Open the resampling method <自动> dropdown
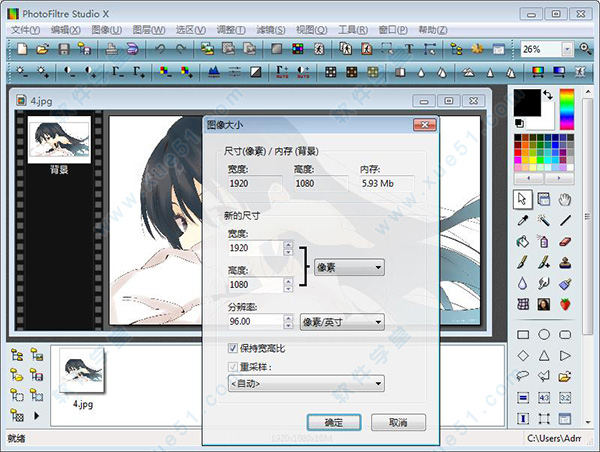600x452 pixels. [306, 383]
